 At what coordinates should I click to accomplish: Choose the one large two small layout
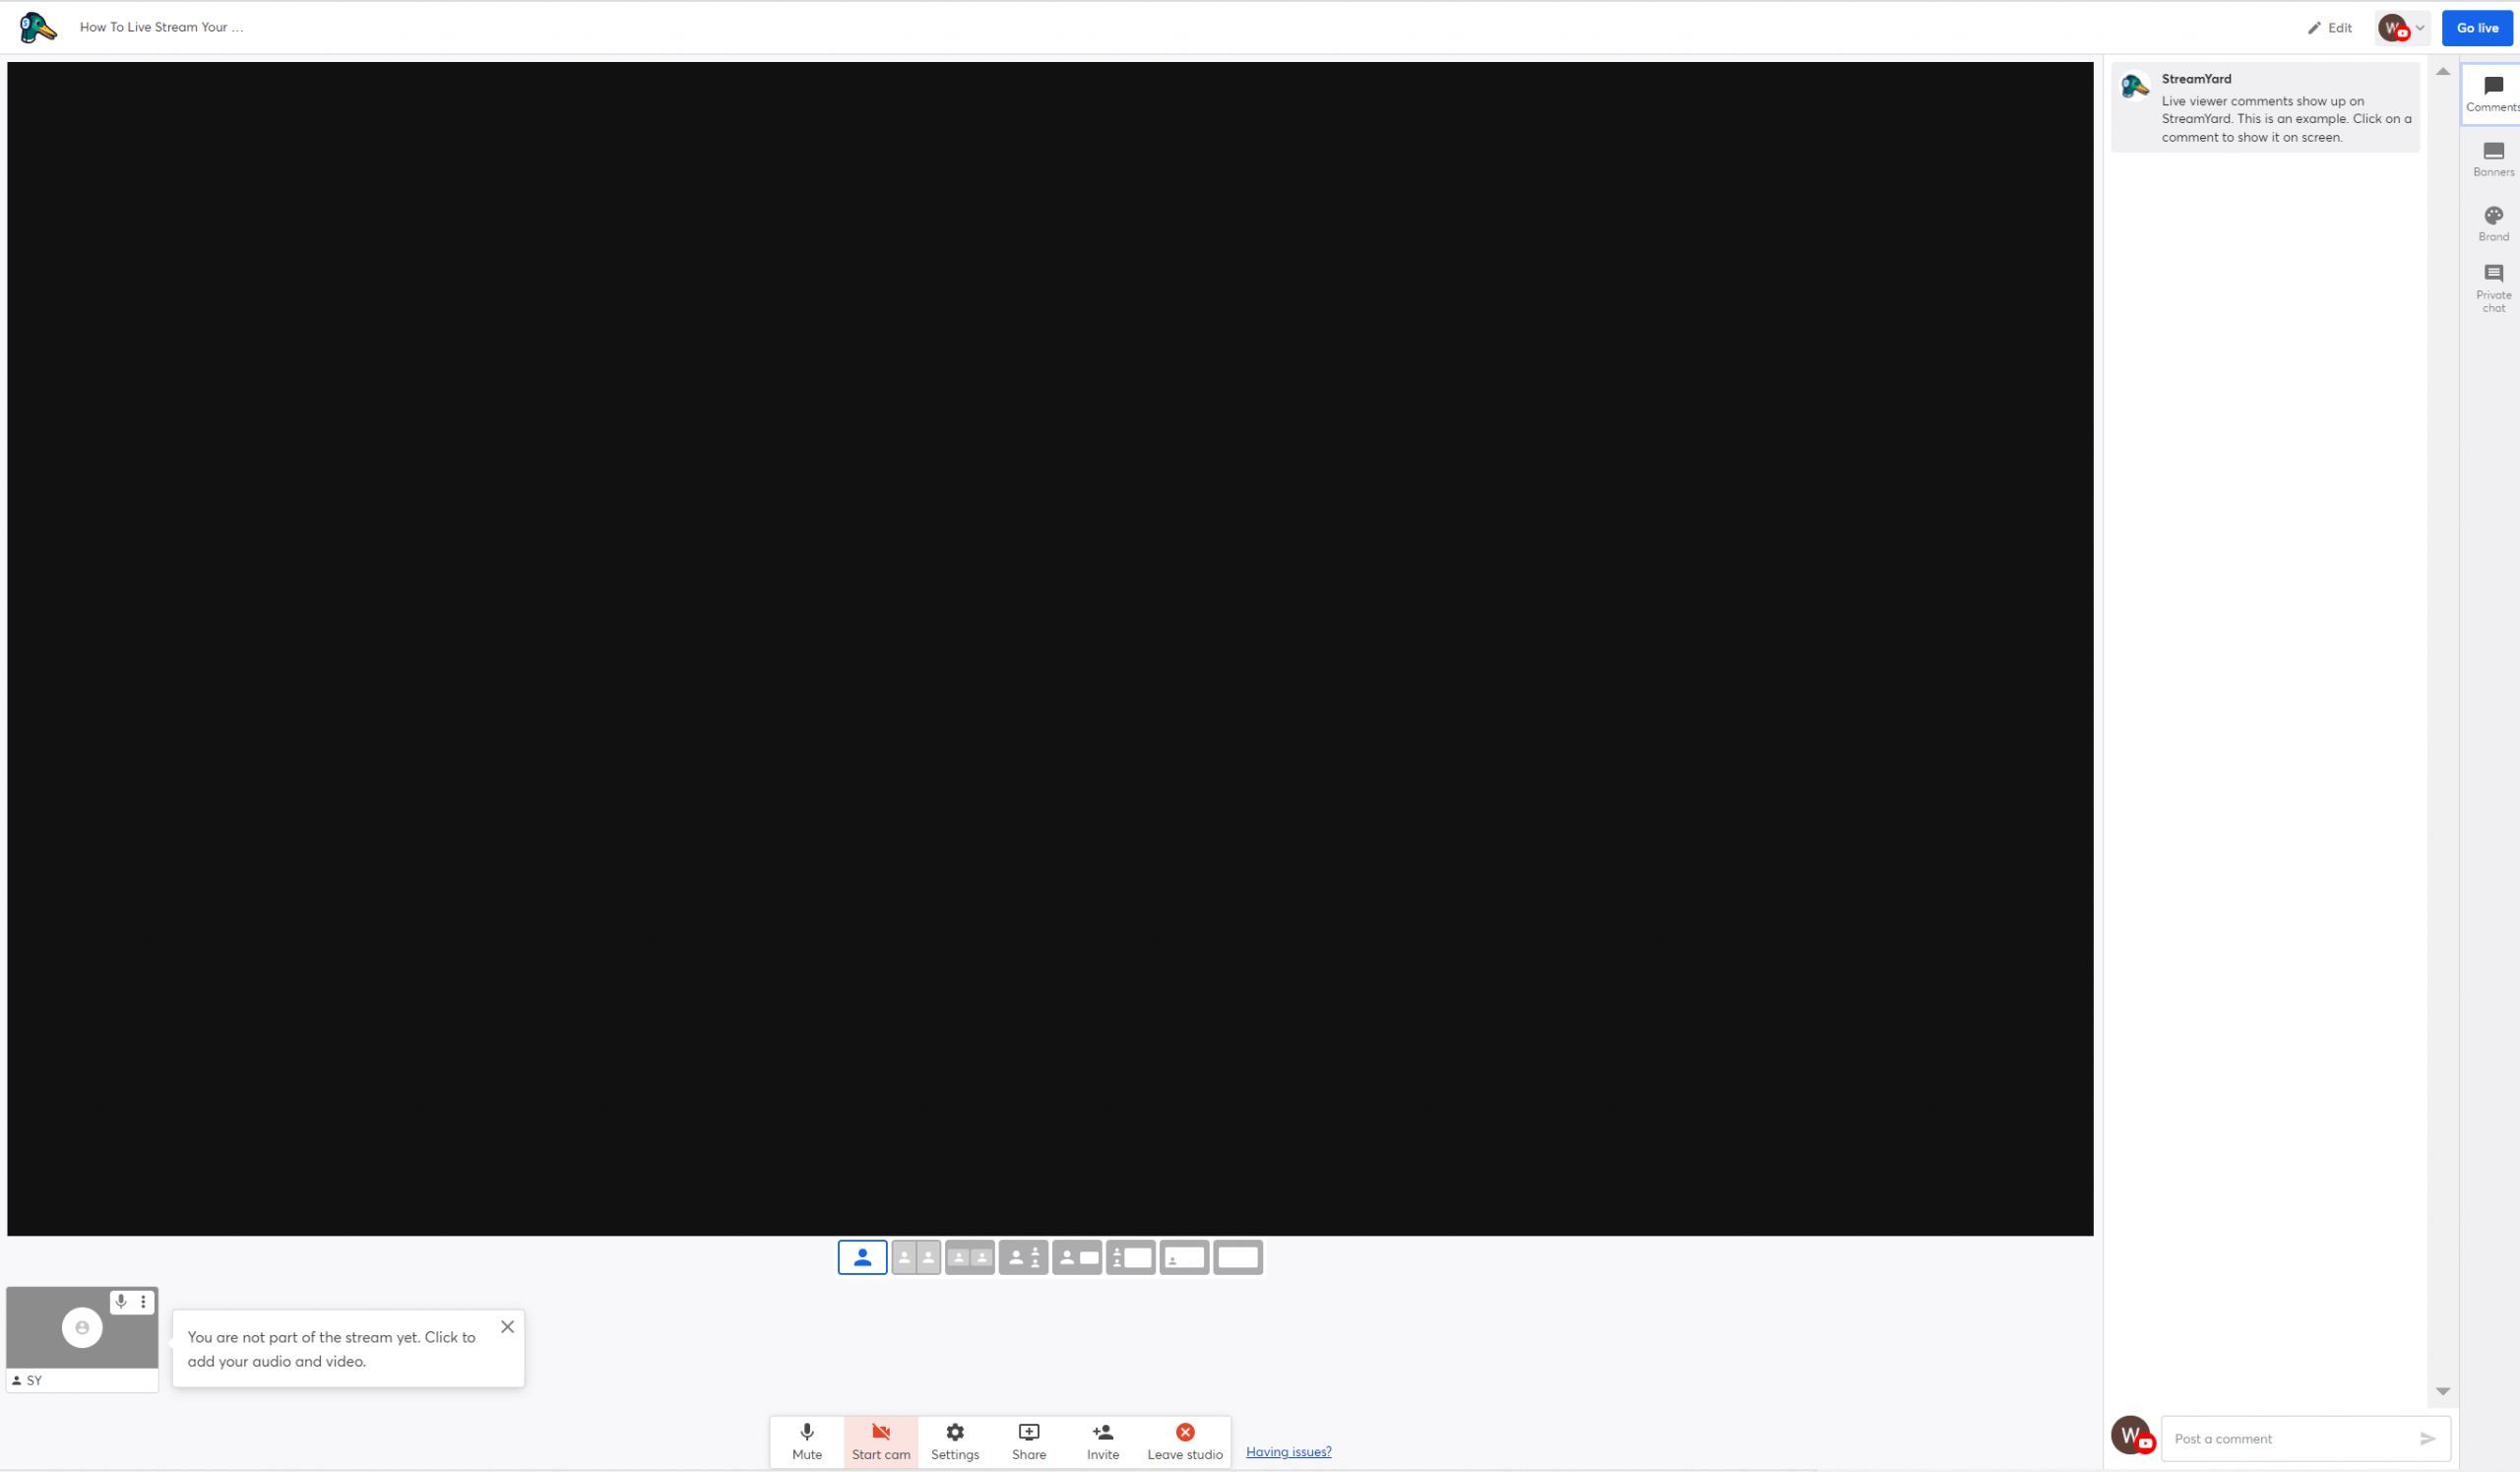[x=1023, y=1258]
